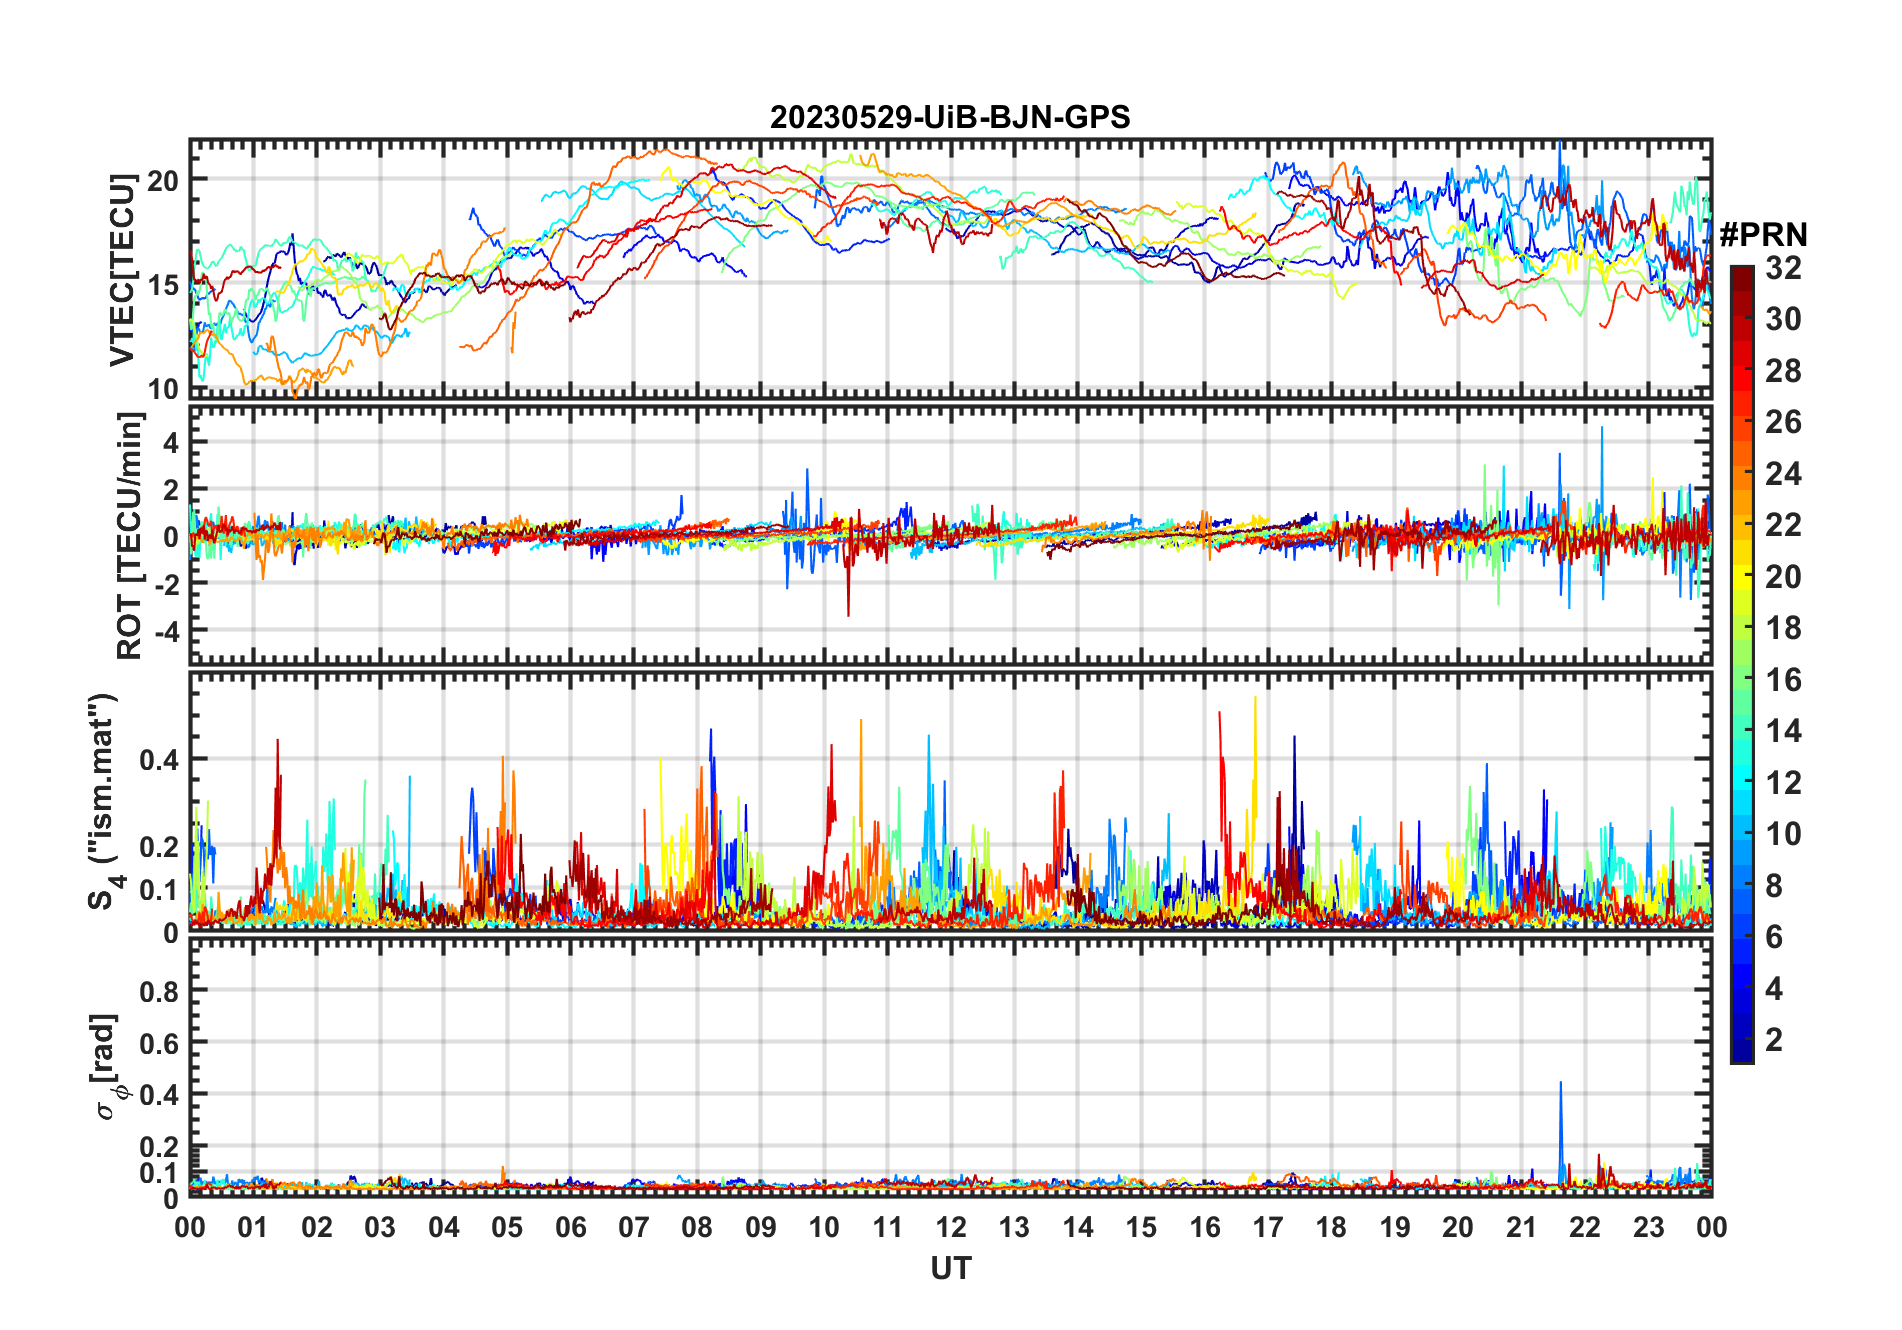This screenshot has height=1330, width=1902.
Task: Click UT axis tick label "08"
Action: 697,1228
